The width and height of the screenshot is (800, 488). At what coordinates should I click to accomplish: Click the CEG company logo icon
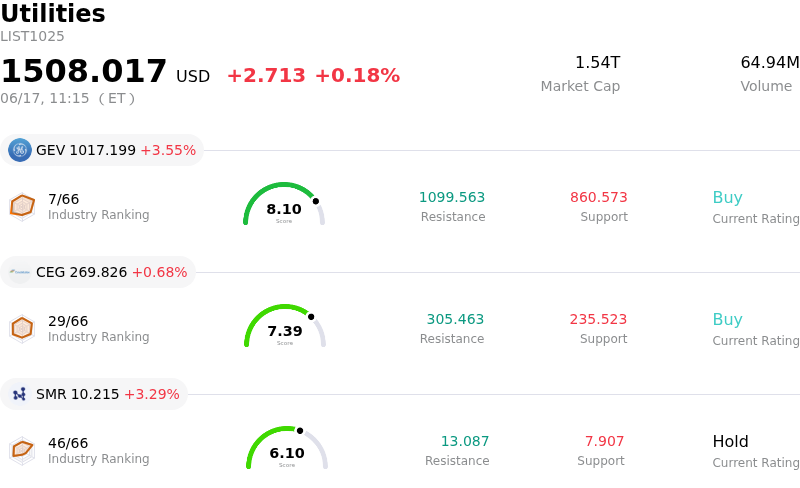(x=19, y=272)
